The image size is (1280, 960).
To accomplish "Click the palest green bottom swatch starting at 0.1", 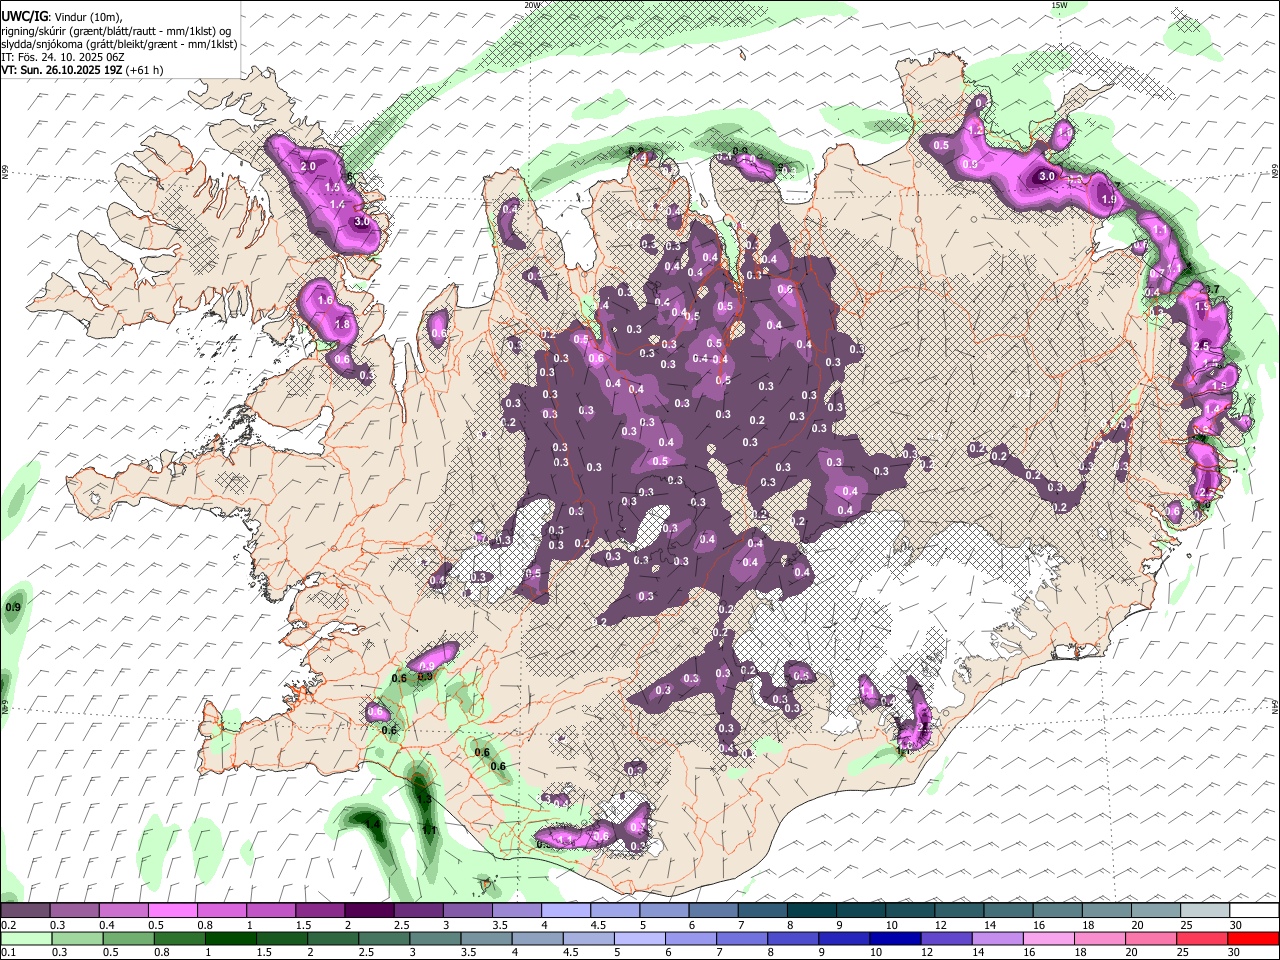I will [x=25, y=938].
